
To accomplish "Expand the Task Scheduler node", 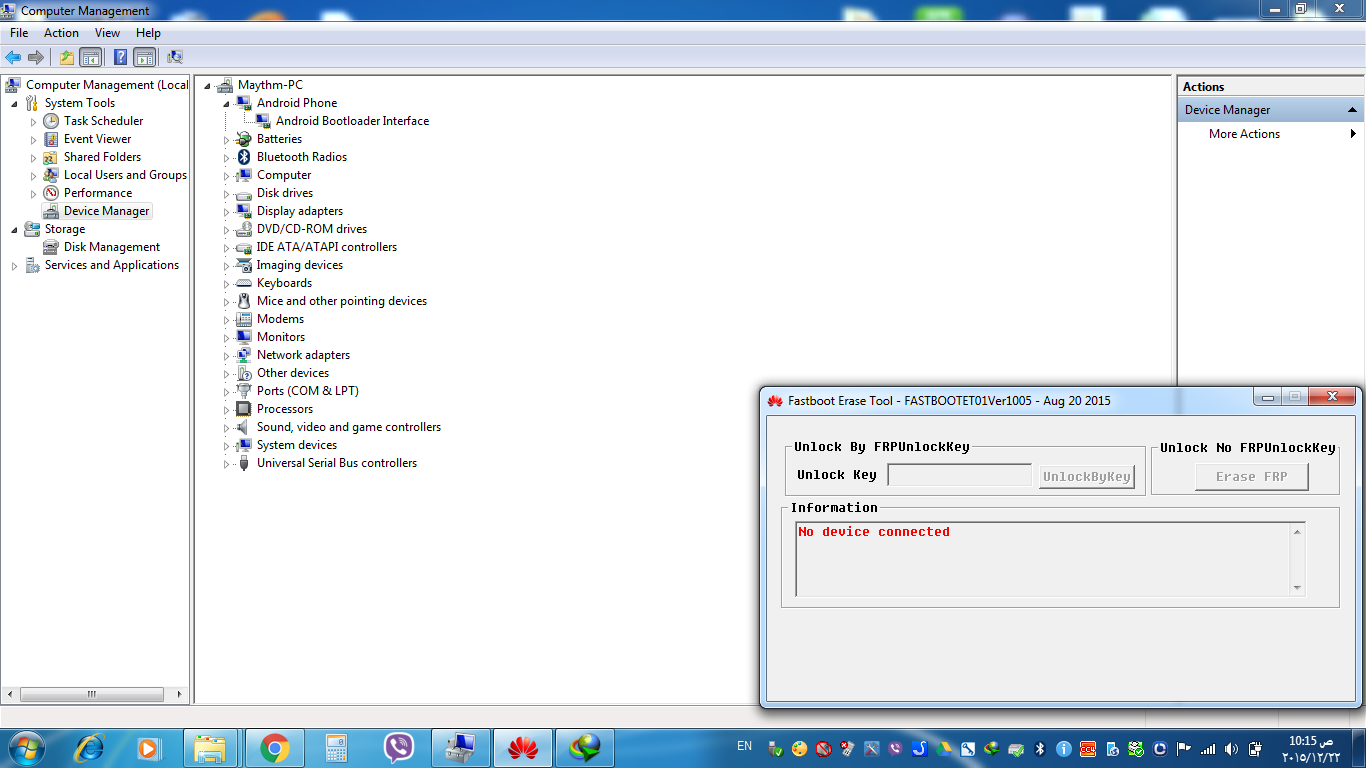I will [33, 121].
